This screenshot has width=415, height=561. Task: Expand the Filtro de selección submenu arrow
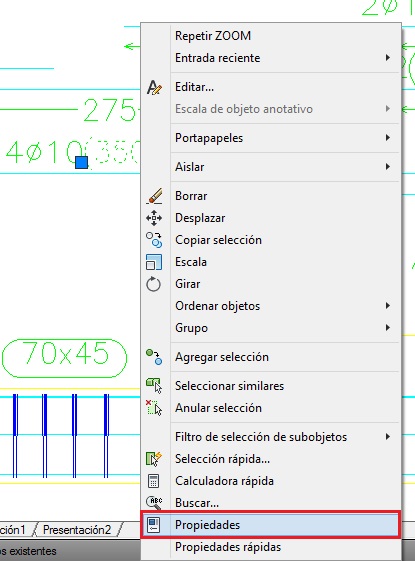[x=388, y=436]
